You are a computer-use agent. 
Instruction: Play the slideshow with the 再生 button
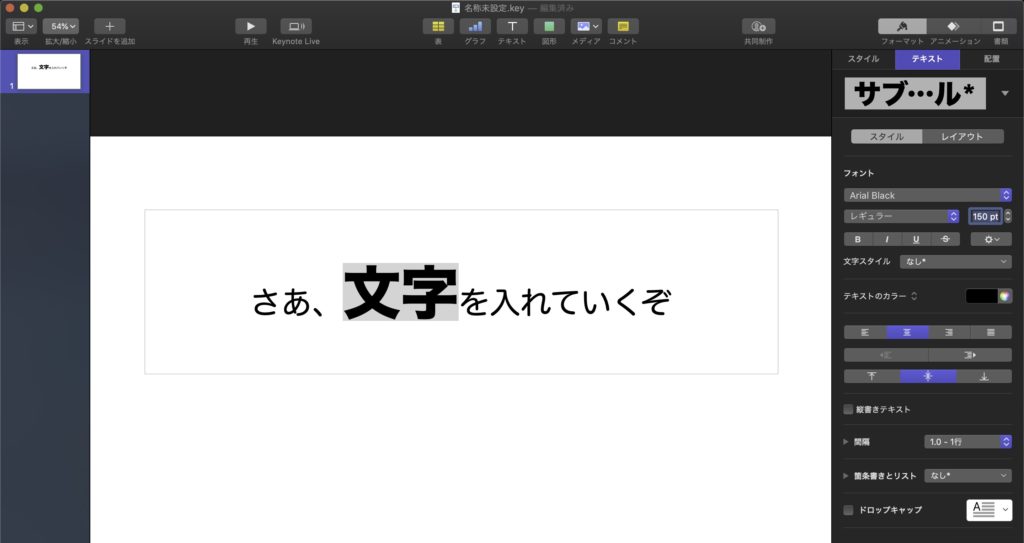251,26
